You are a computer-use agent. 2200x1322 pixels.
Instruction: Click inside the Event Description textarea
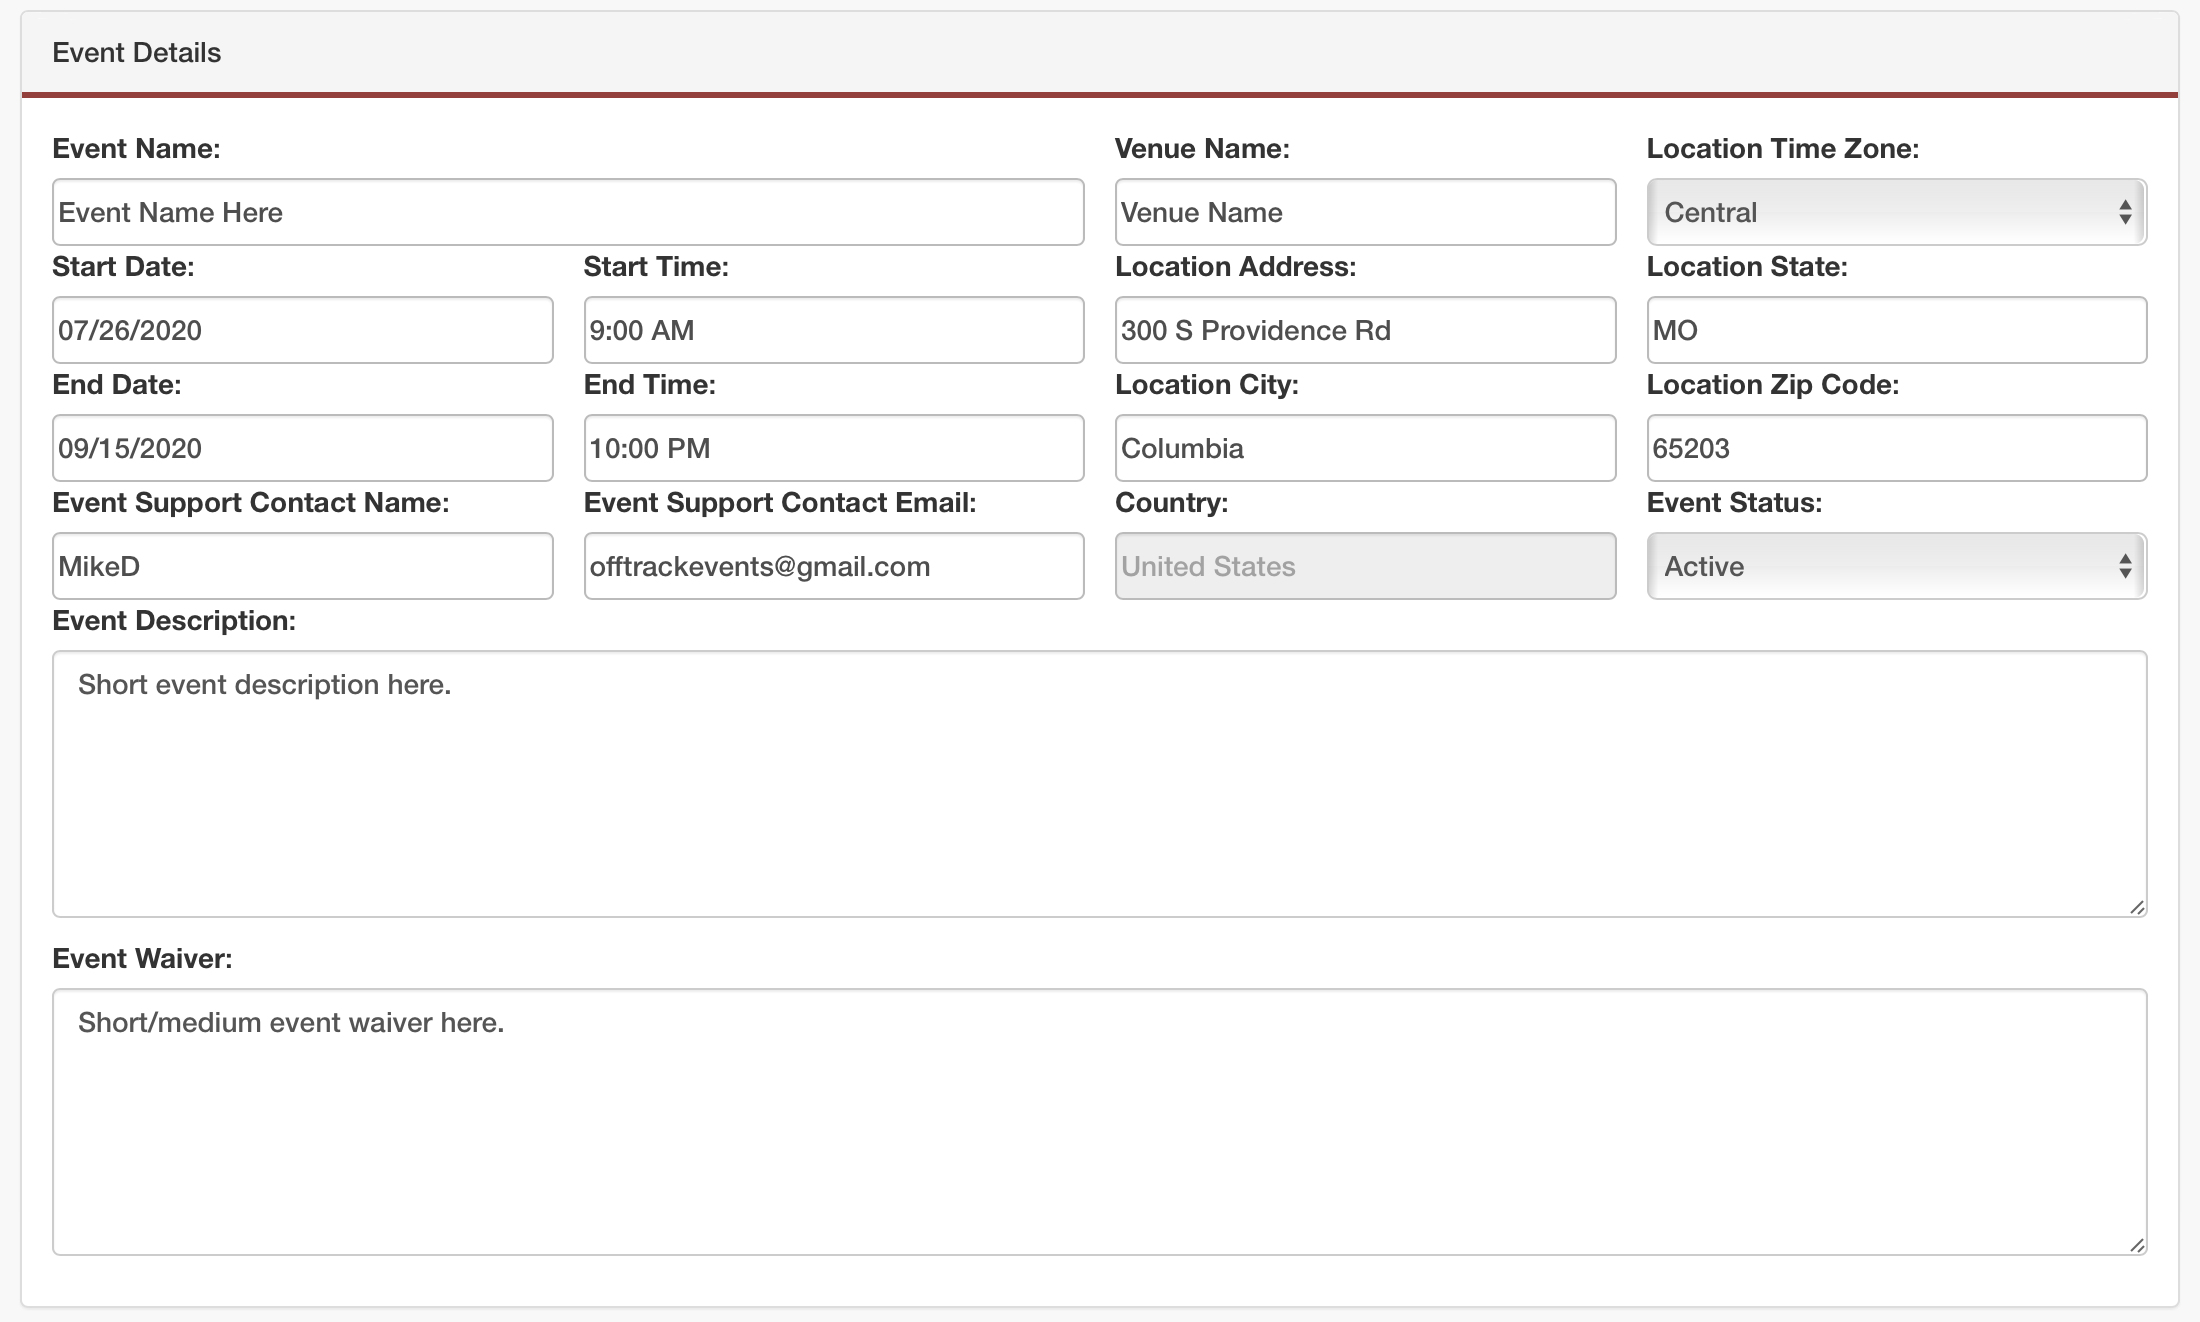(1099, 784)
